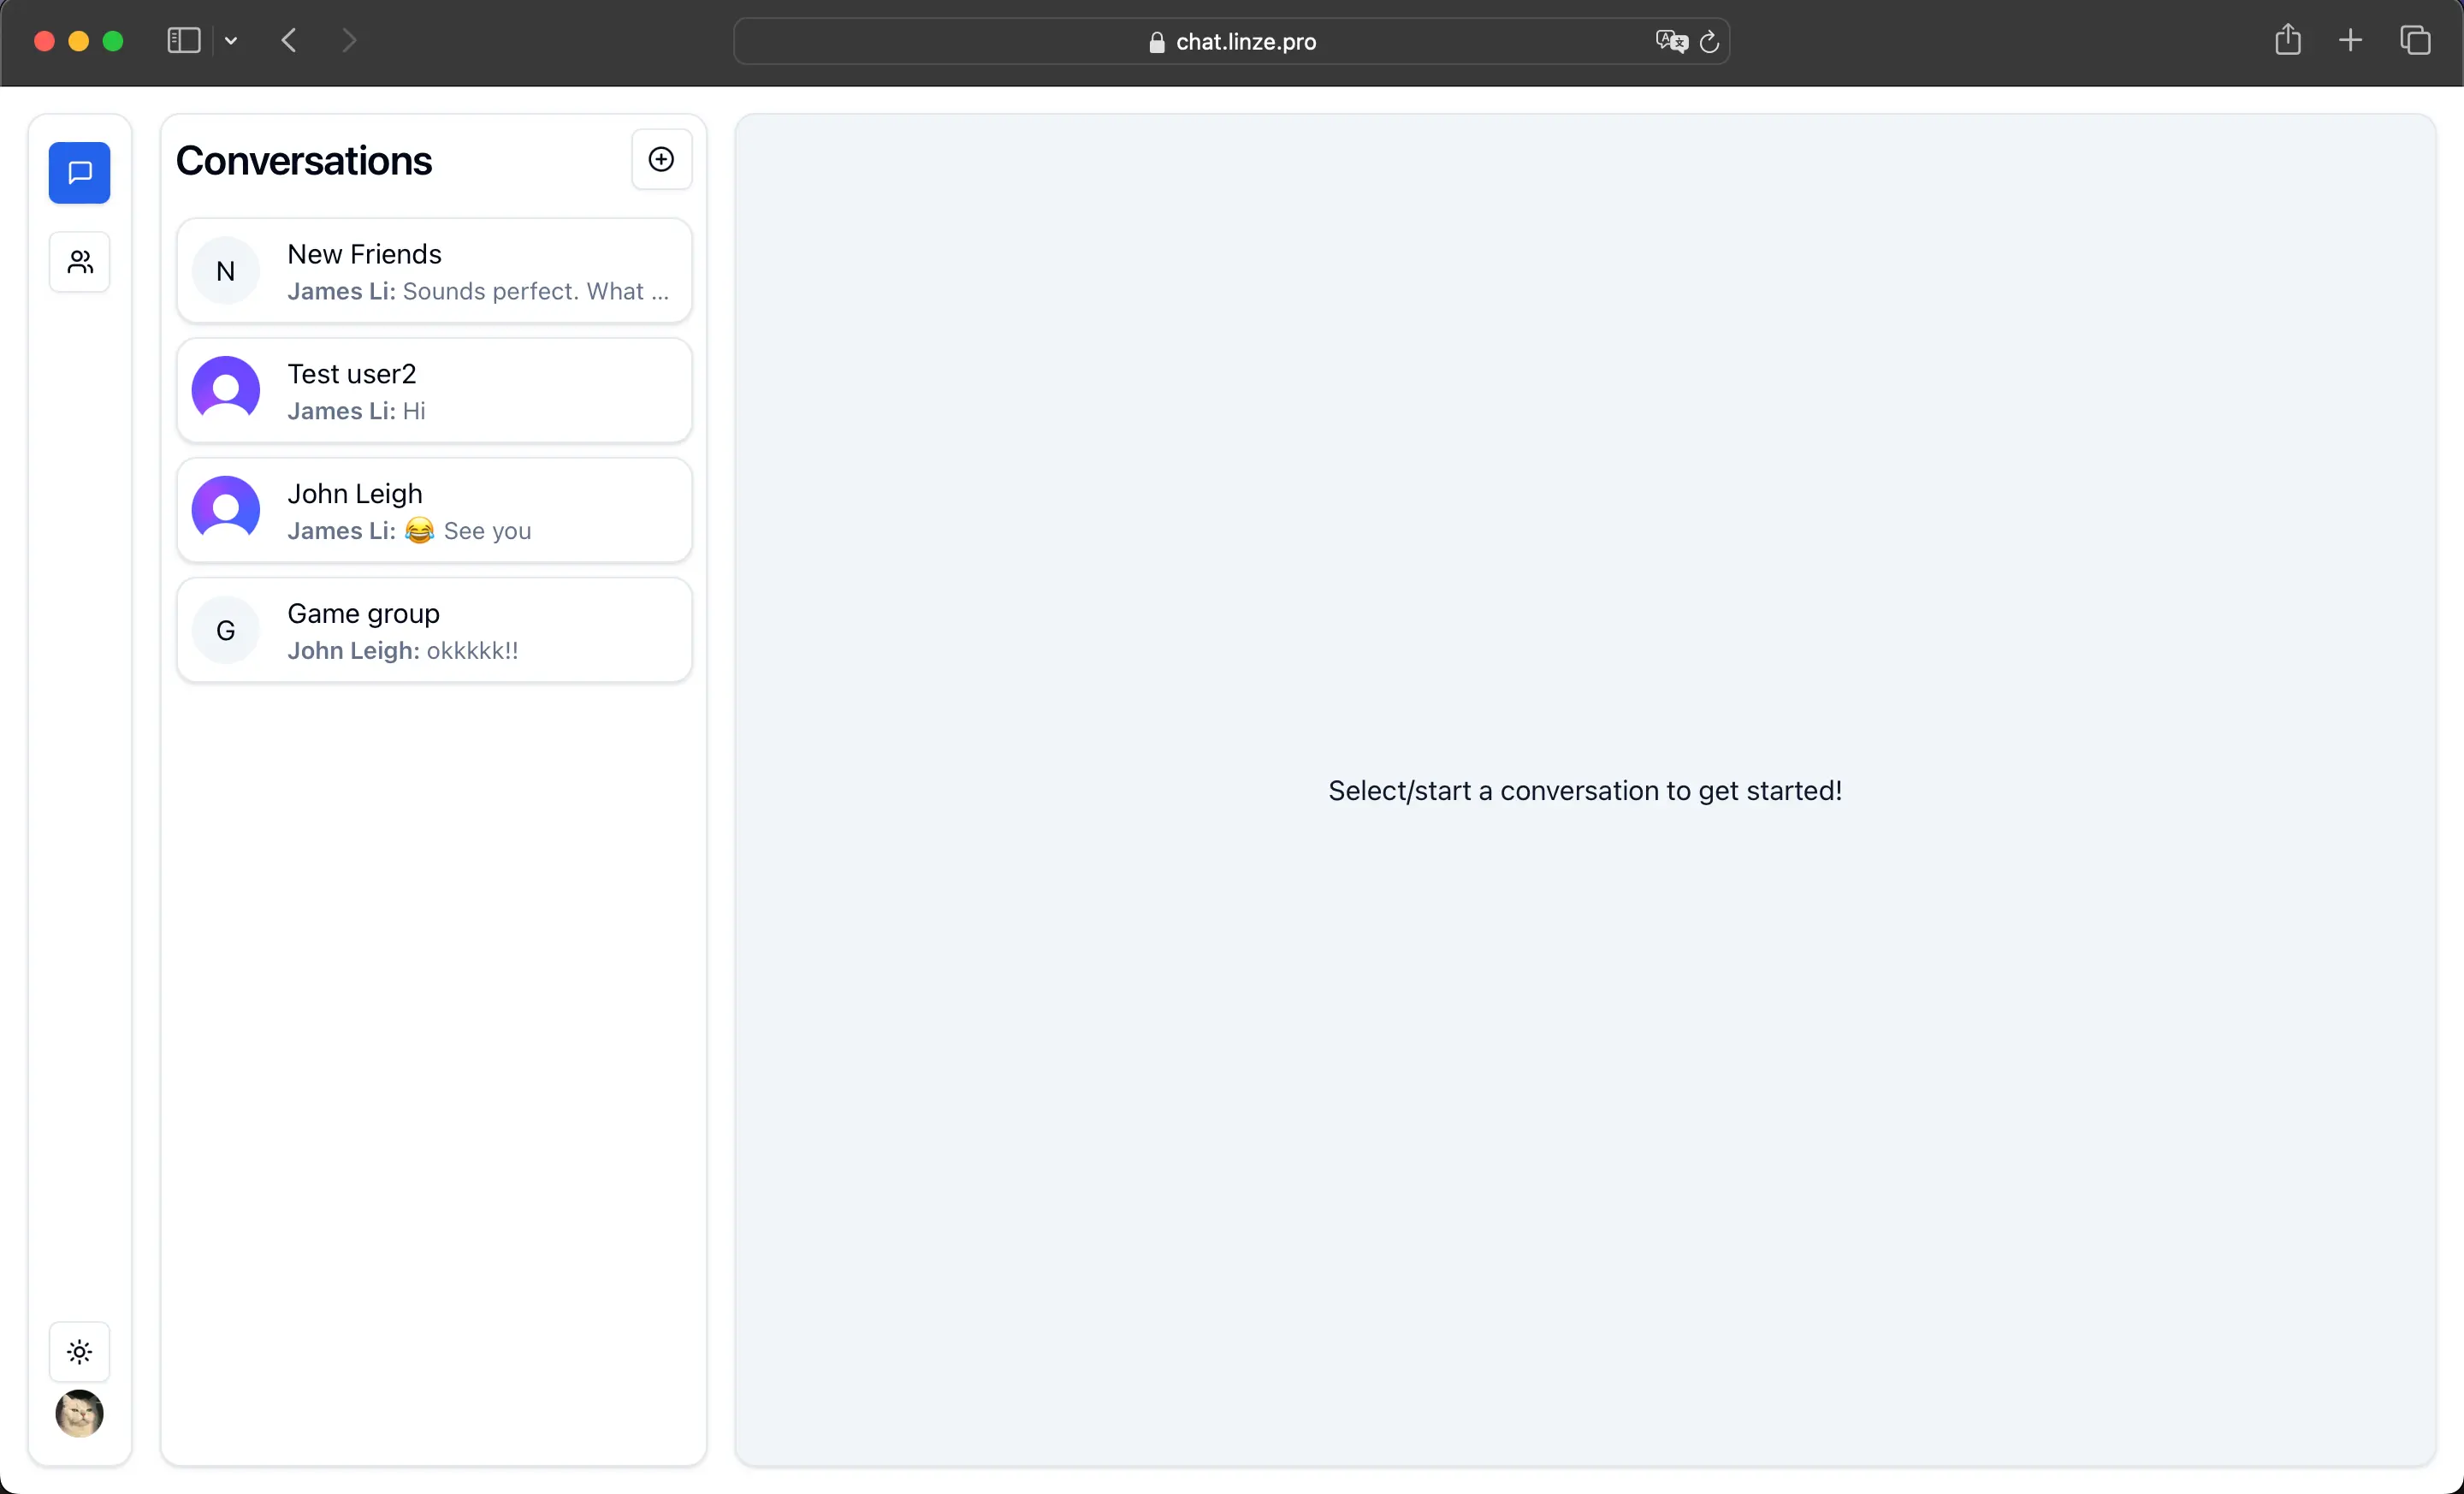Go forward to the next page
The height and width of the screenshot is (1494, 2464).
348,40
